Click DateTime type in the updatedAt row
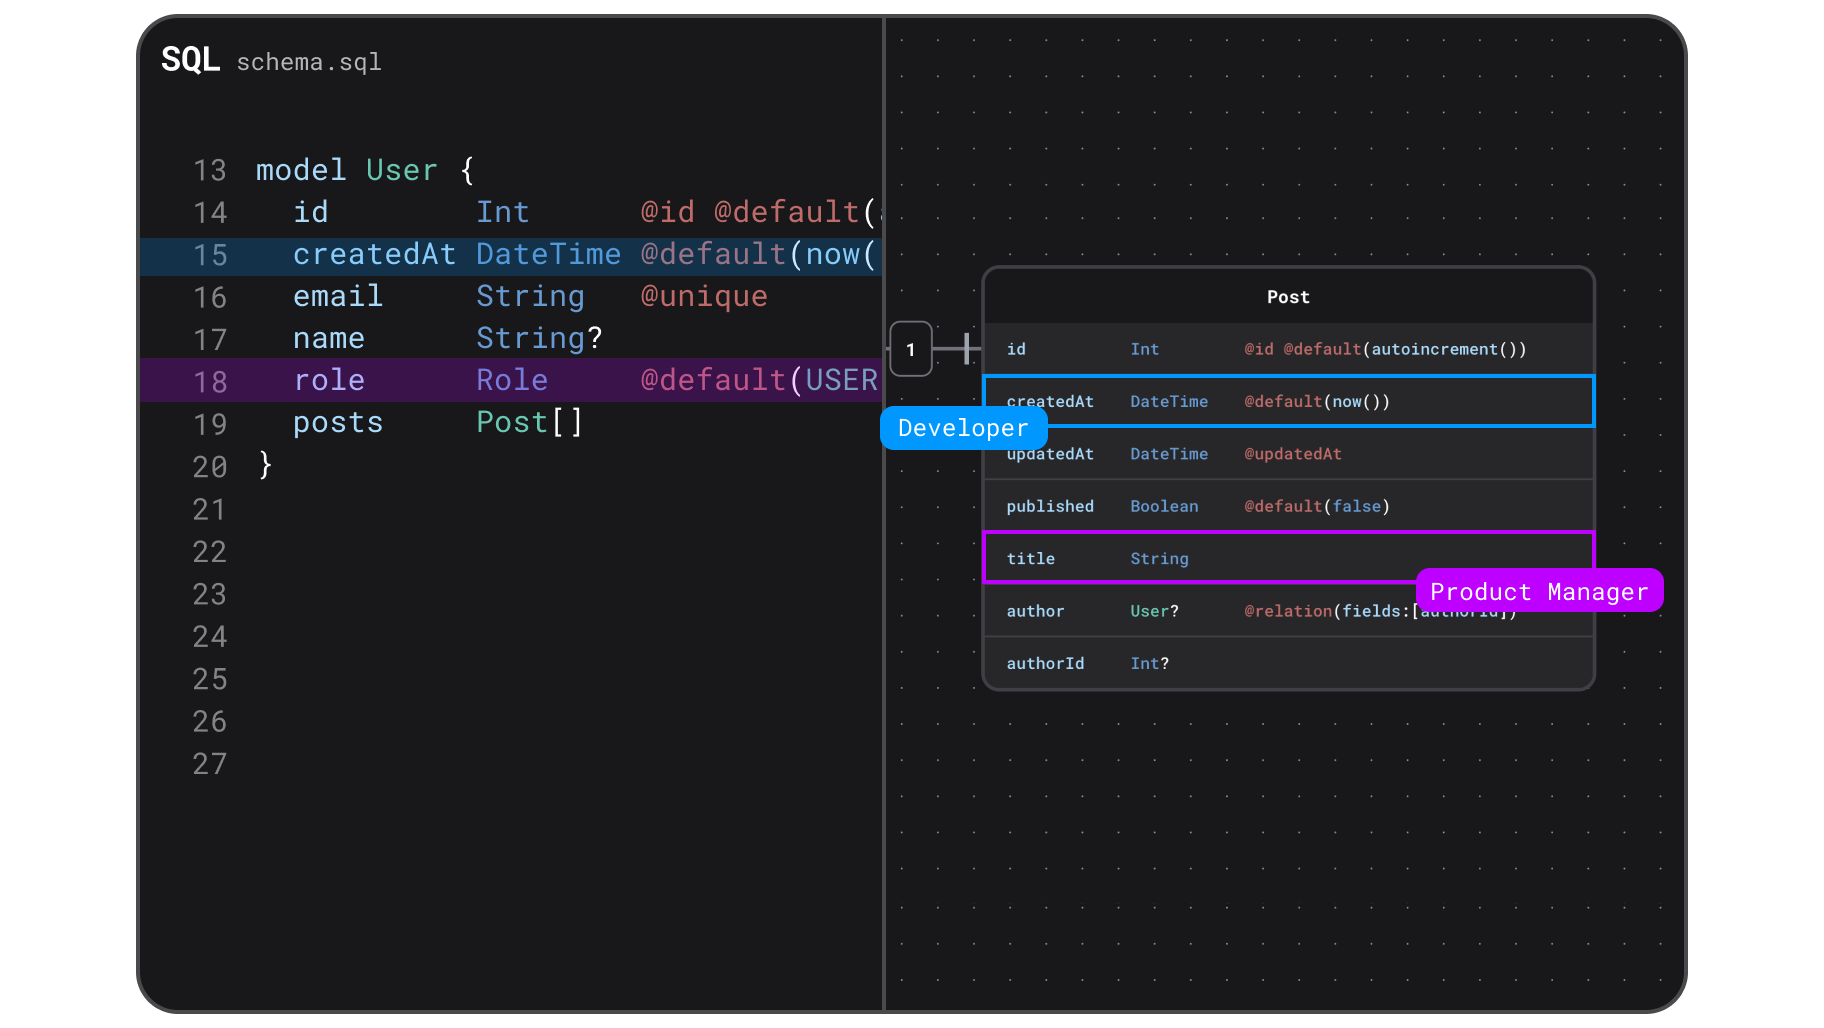Viewport: 1824px width, 1028px height. pyautogui.click(x=1169, y=454)
